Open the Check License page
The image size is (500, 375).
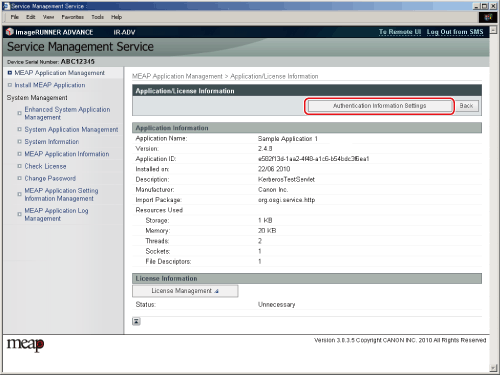45,166
